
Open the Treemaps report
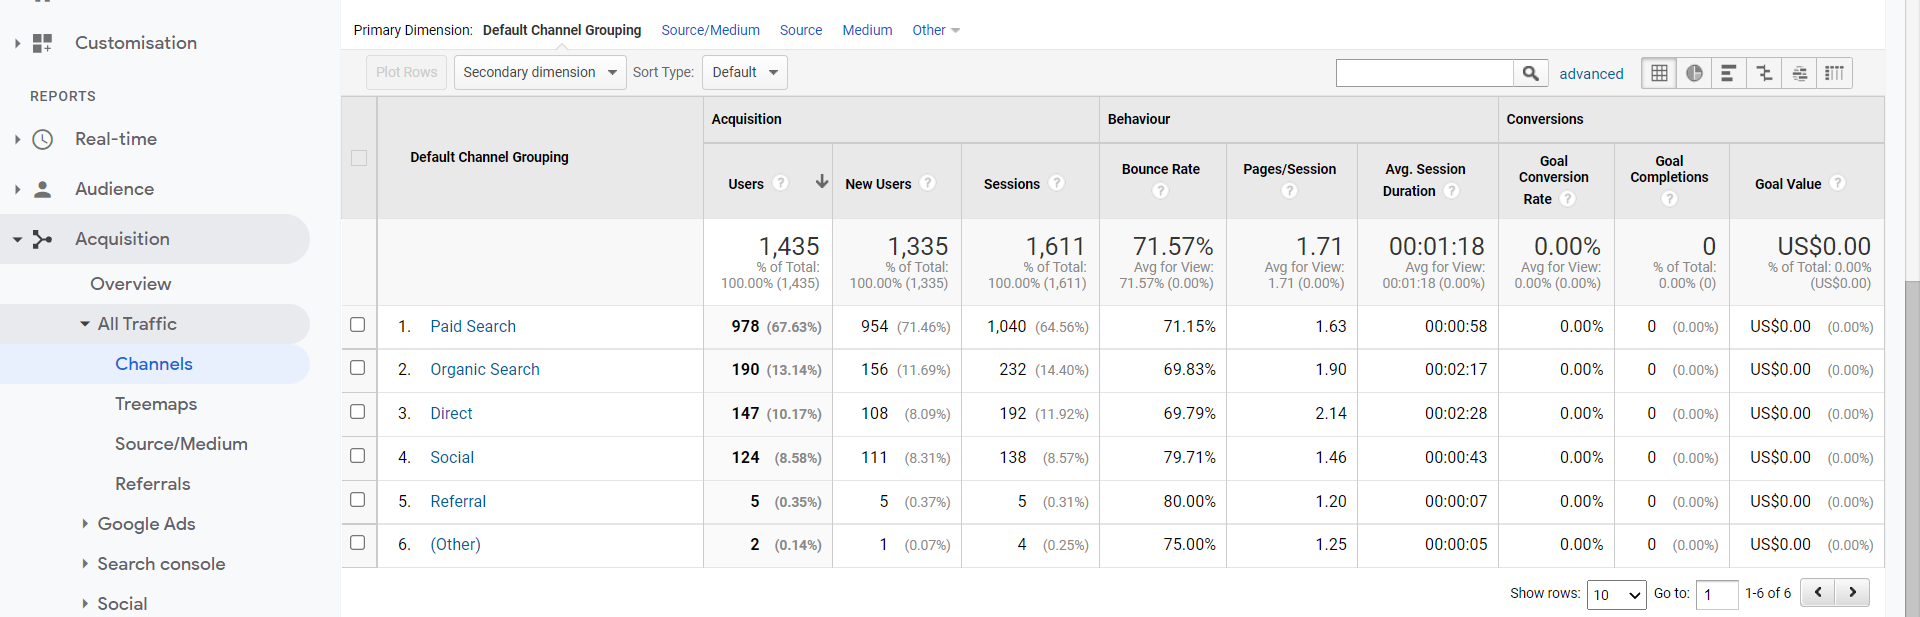156,404
